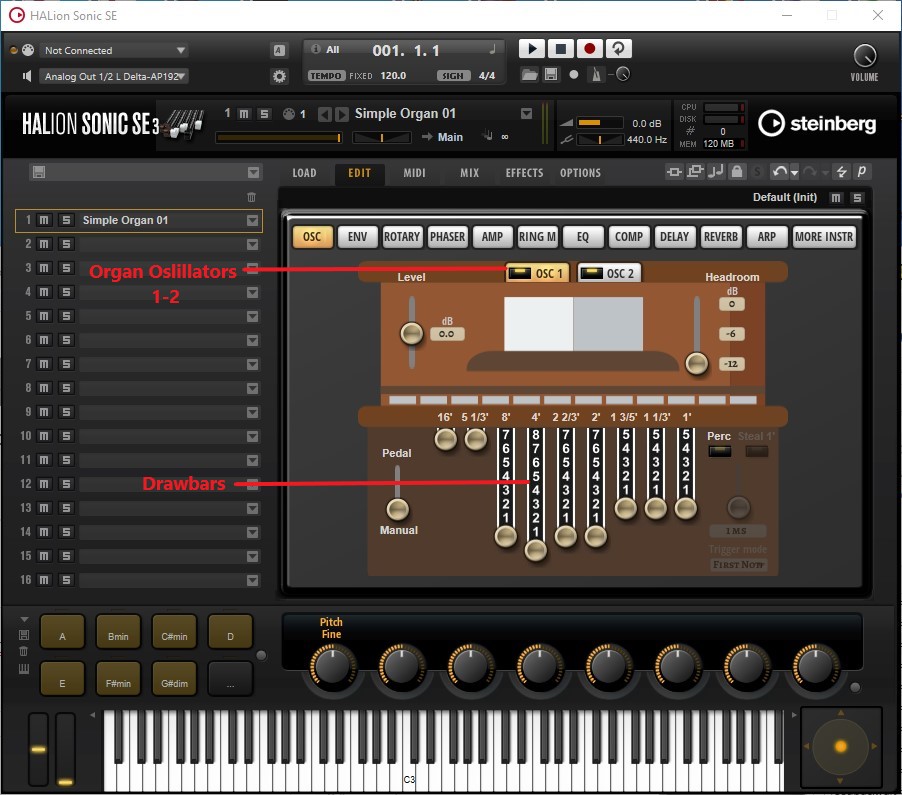The width and height of the screenshot is (902, 795).
Task: Click the MIDI reset lightning icon
Action: tap(842, 171)
